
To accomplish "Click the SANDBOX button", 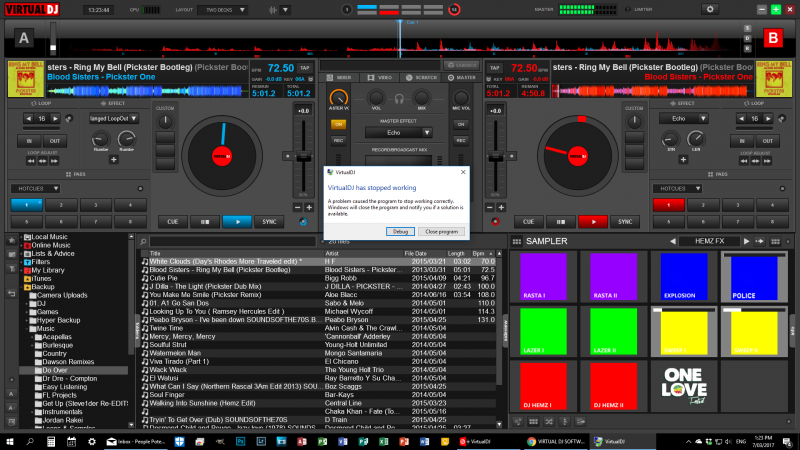I will [461, 65].
